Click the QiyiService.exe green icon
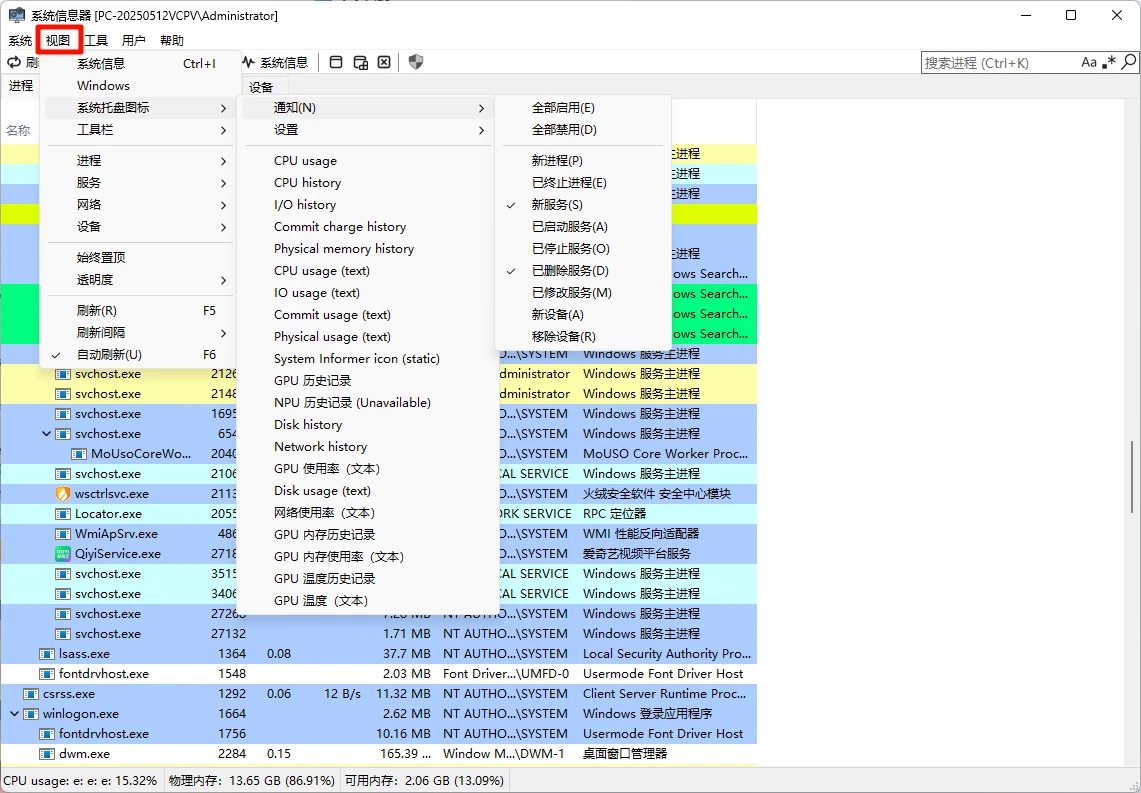1141x793 pixels. (x=63, y=554)
